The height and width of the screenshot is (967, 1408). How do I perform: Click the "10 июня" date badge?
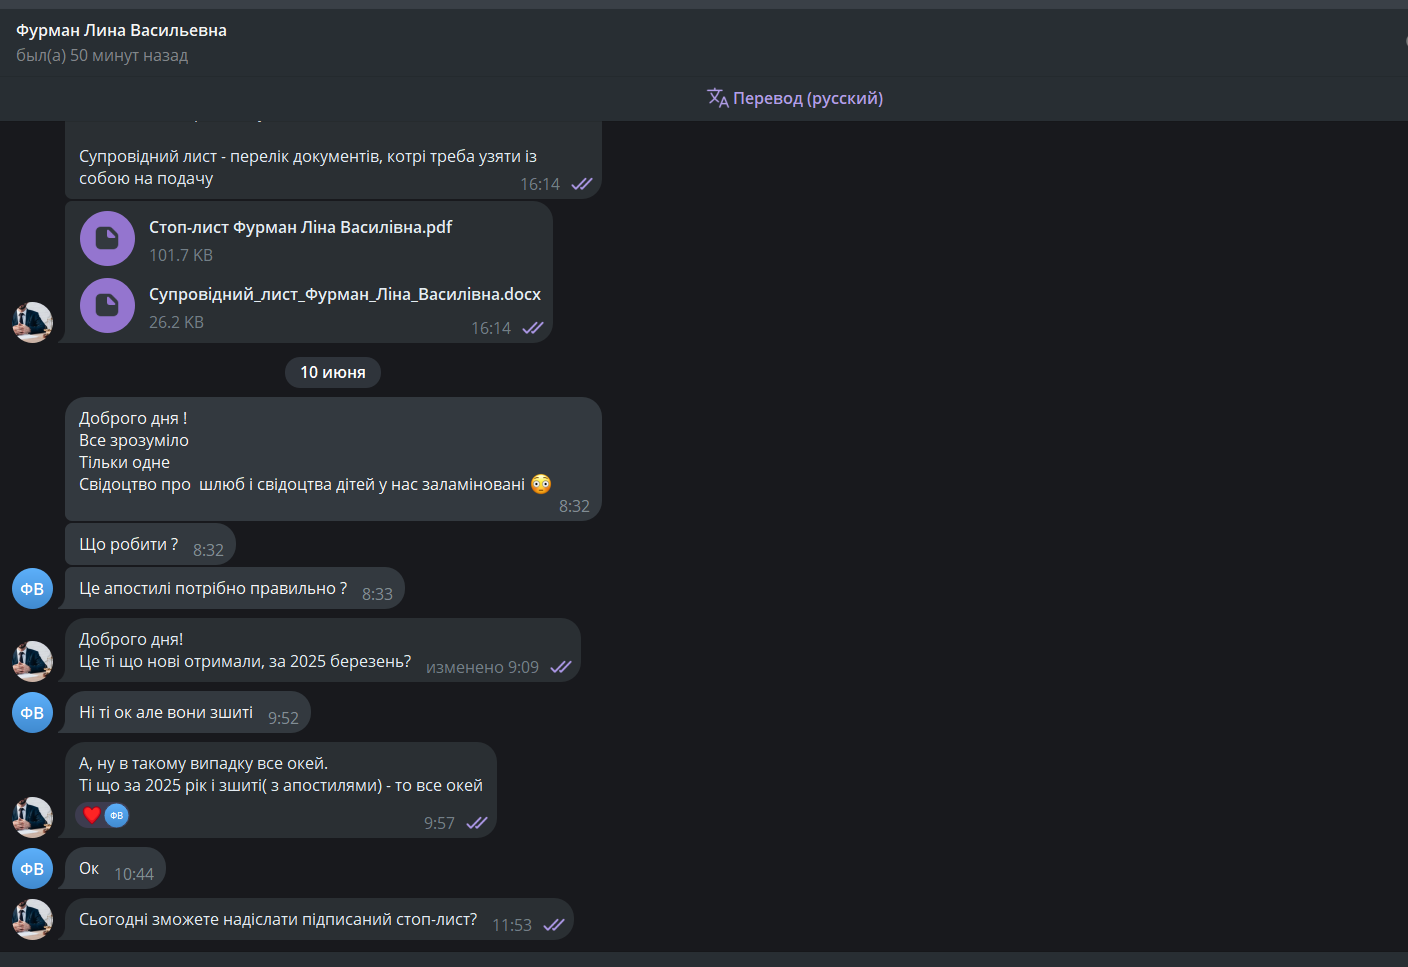333,372
